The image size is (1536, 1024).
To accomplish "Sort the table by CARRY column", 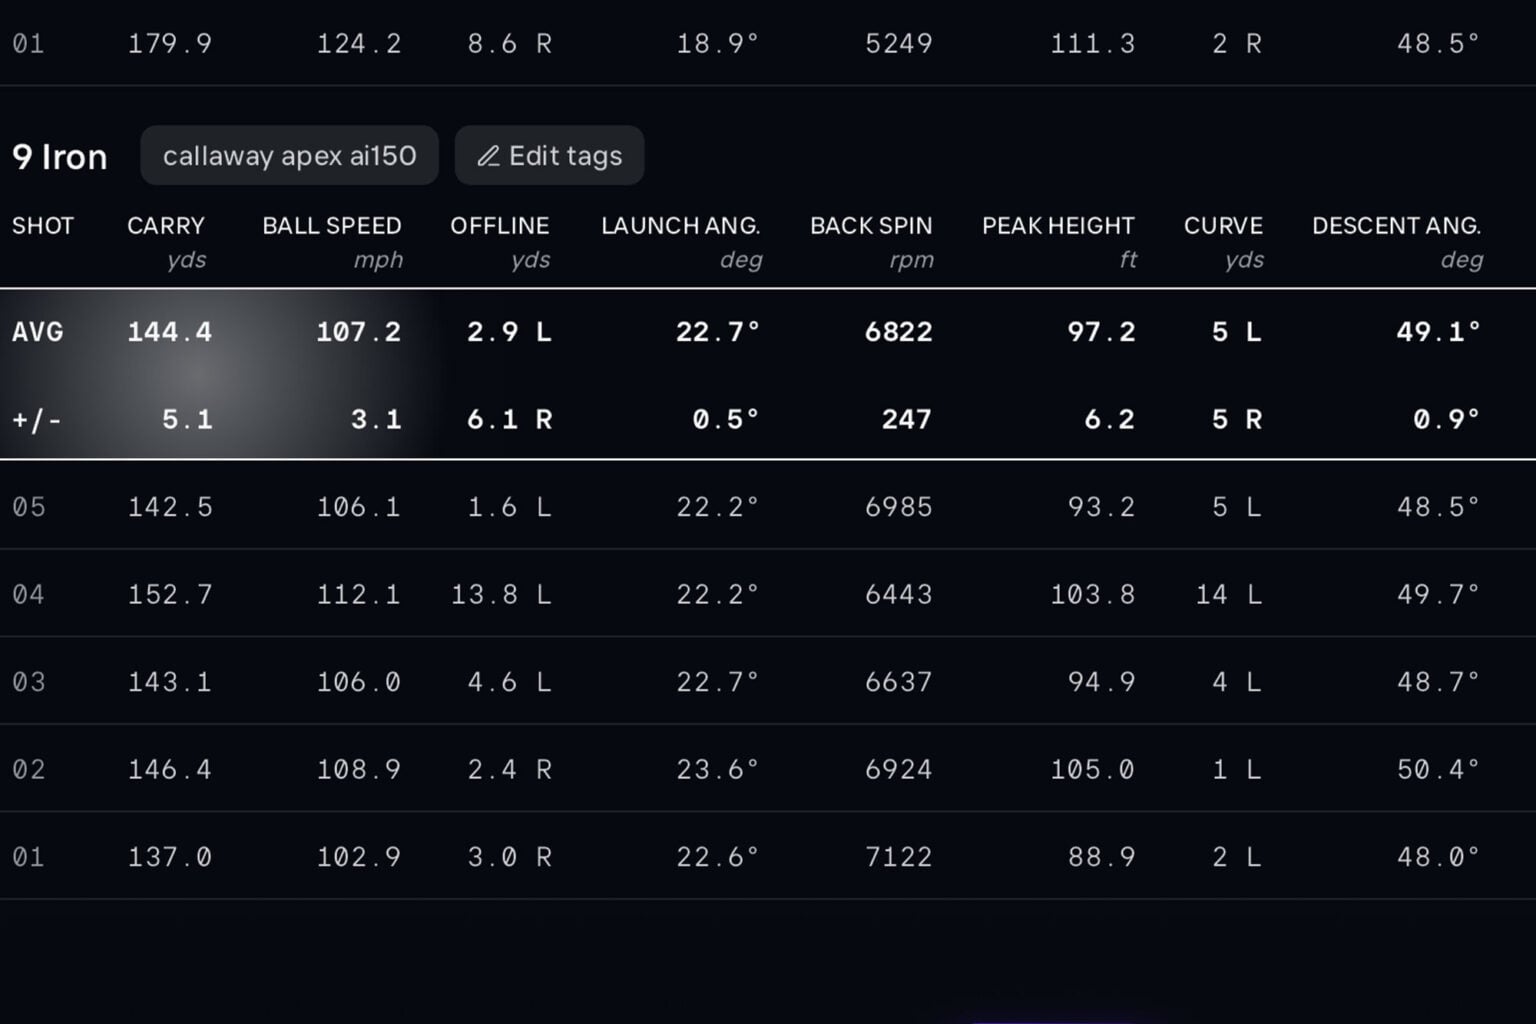I will [x=166, y=226].
